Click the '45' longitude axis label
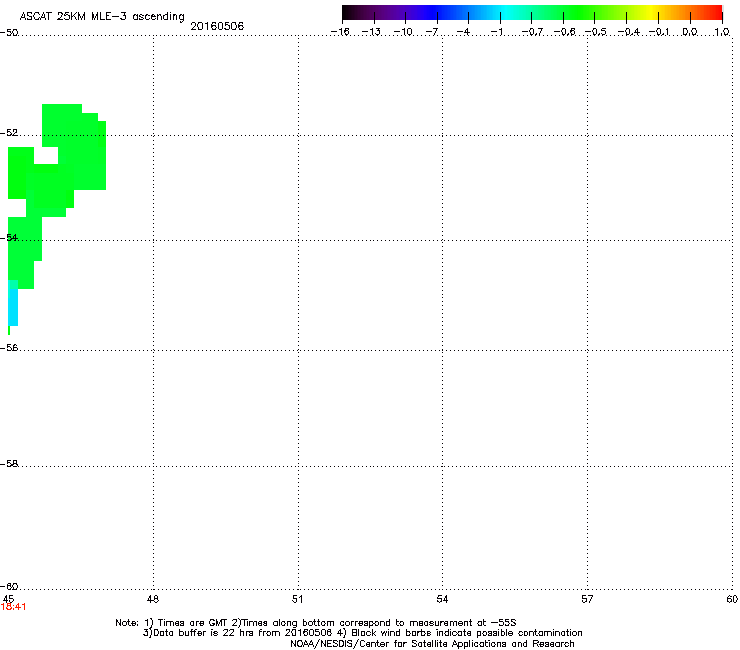This screenshot has height=650, width=740. point(8,599)
